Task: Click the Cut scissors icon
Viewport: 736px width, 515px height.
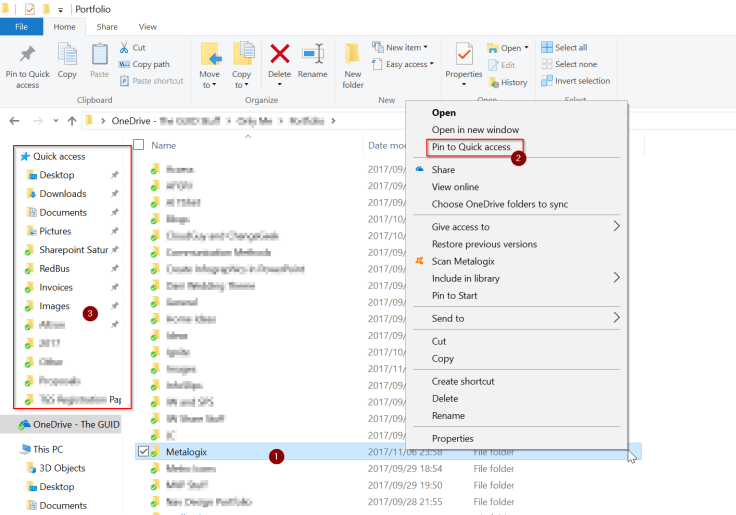Action: 124,47
